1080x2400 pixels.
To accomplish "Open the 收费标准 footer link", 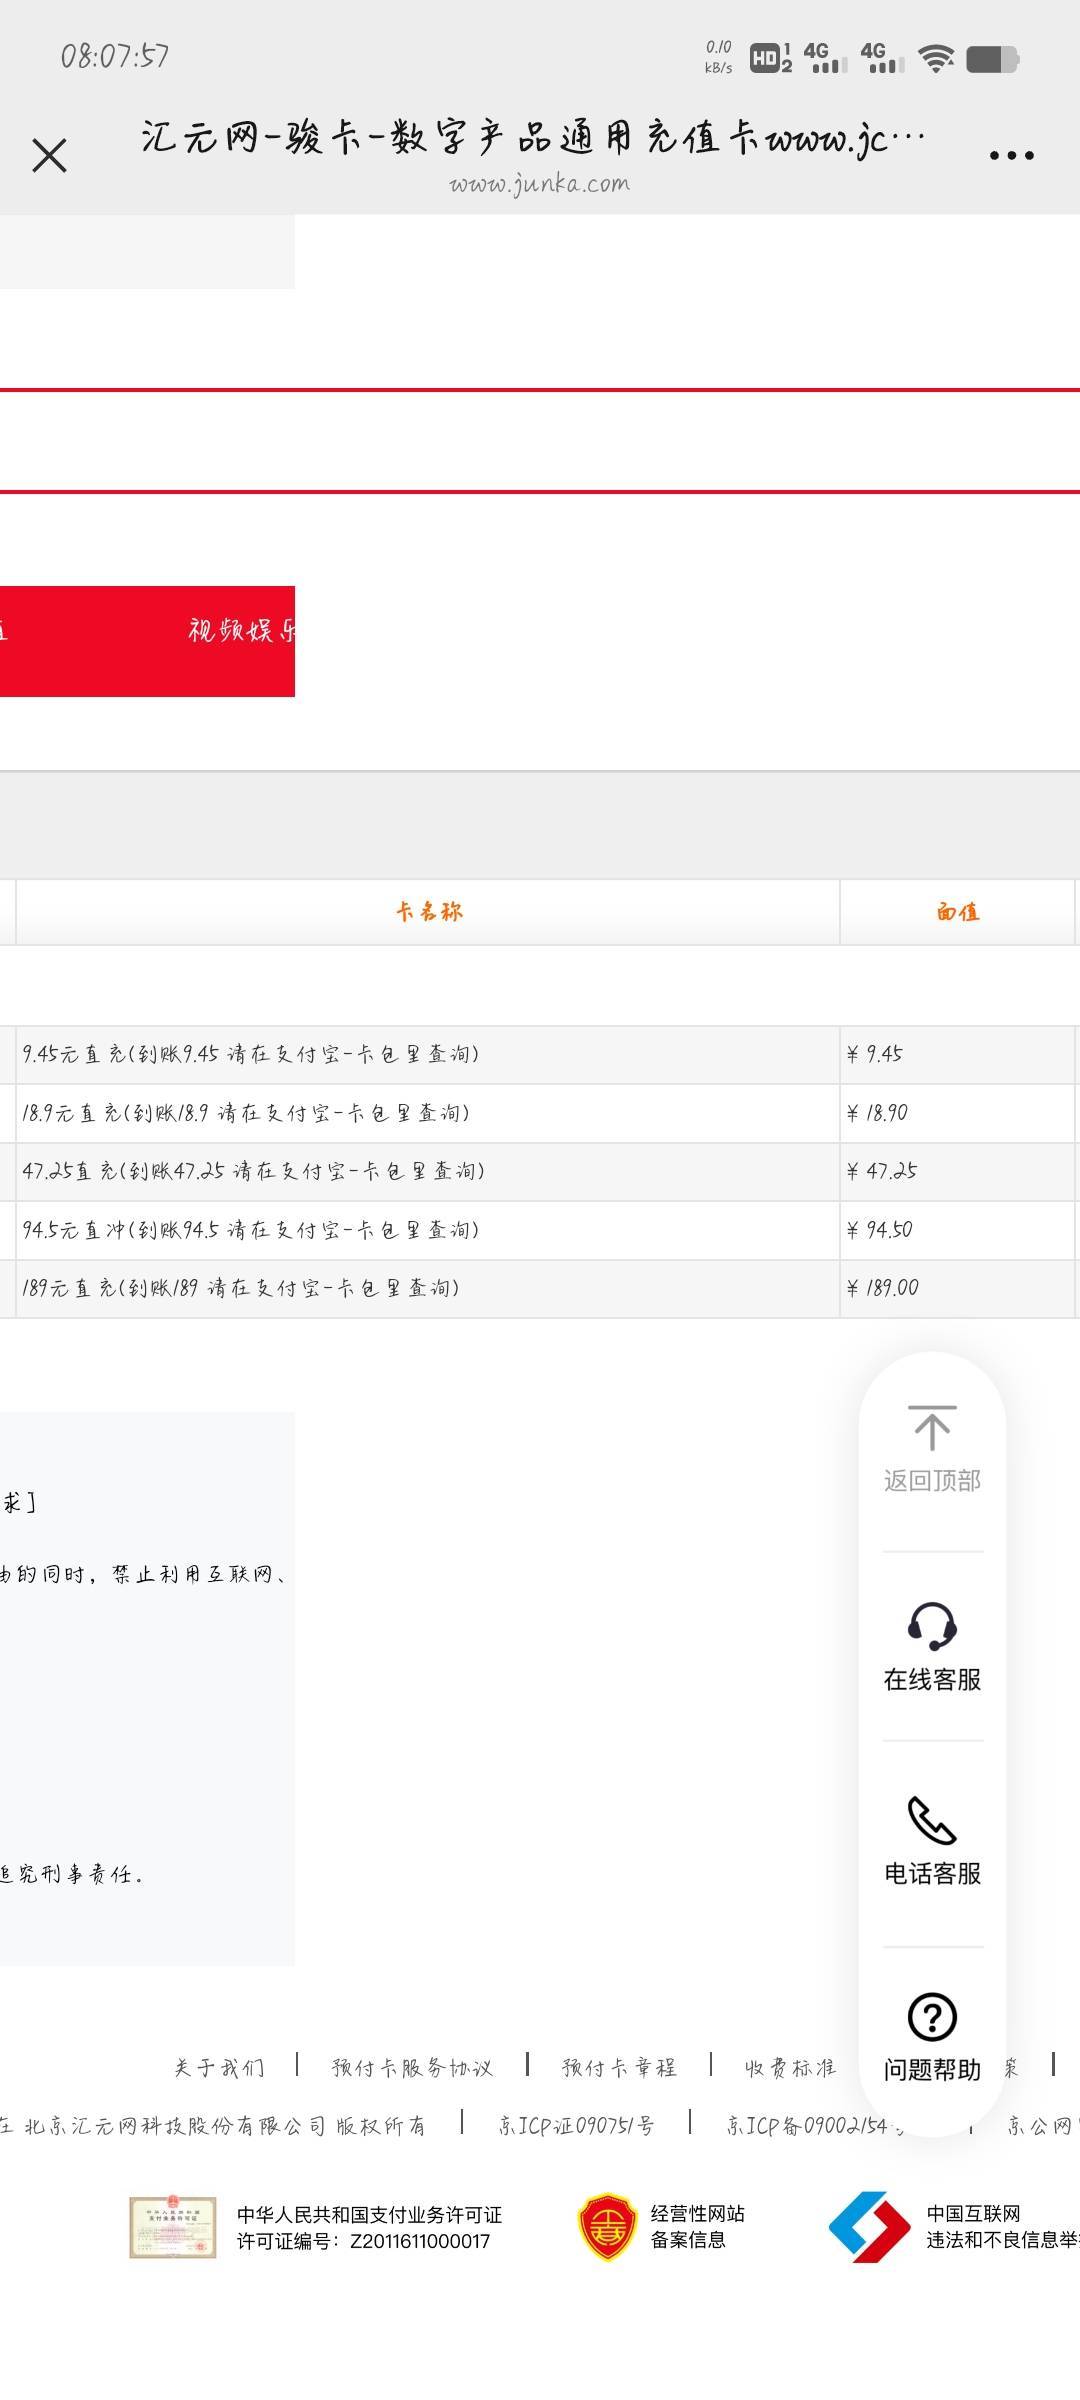I will click(x=790, y=2068).
